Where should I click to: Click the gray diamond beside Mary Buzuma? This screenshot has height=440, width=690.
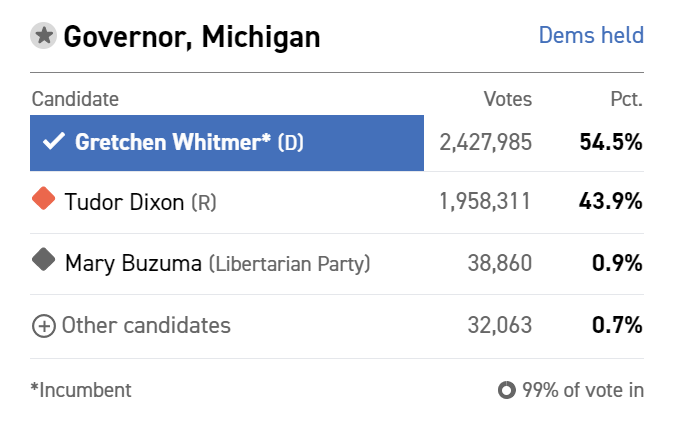[x=44, y=260]
